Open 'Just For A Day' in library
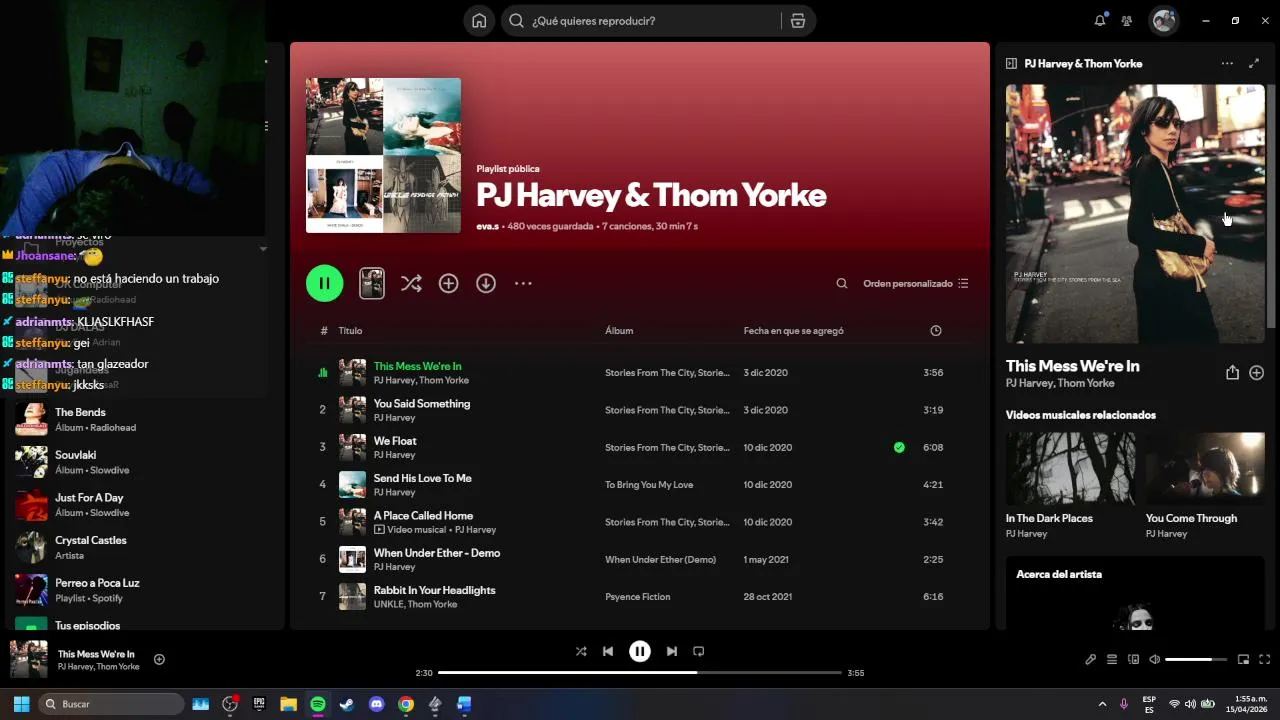 click(x=143, y=505)
